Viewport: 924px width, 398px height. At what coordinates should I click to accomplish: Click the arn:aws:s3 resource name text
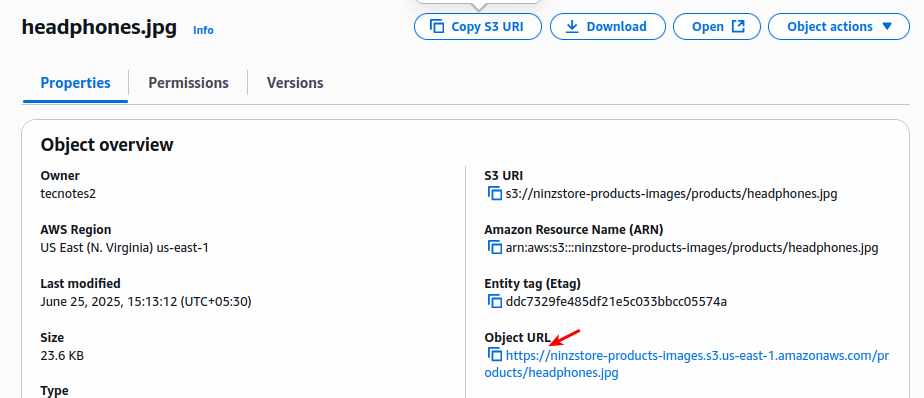pyautogui.click(x=692, y=248)
